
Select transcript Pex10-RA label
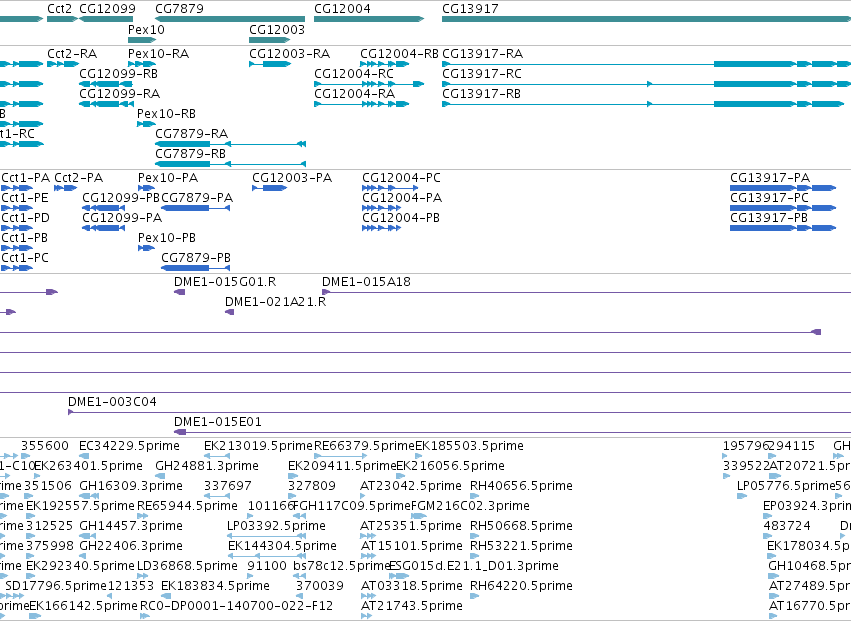[158, 54]
